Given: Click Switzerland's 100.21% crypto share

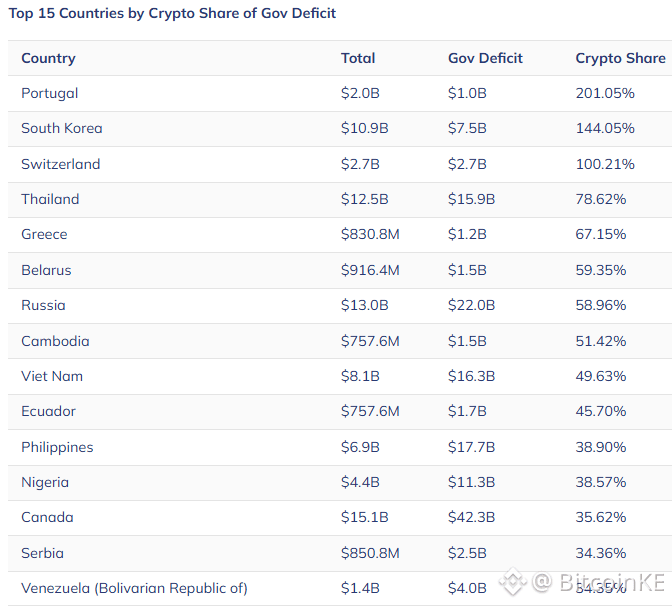Looking at the screenshot, I should pos(605,164).
